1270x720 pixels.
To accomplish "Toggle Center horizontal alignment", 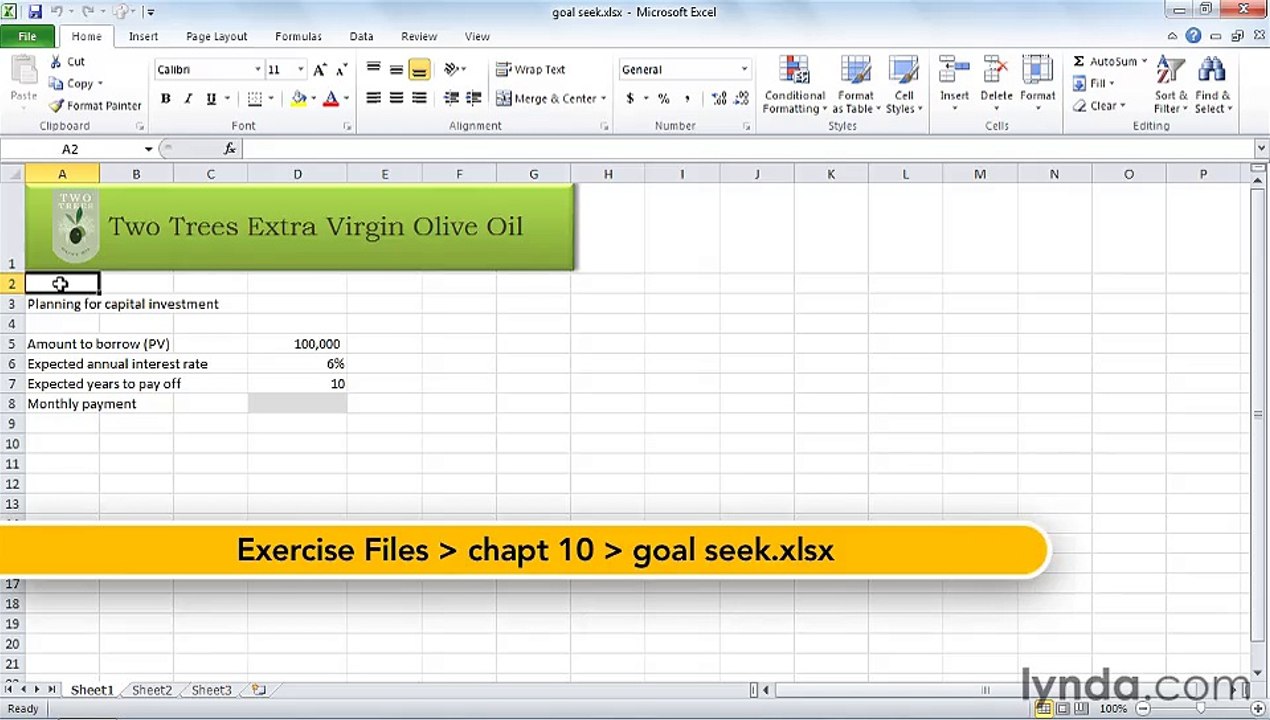I will (x=396, y=98).
